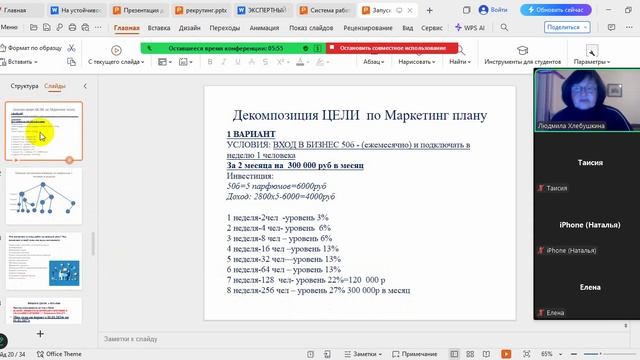Fit slide to window from status bar

[x=527, y=354]
